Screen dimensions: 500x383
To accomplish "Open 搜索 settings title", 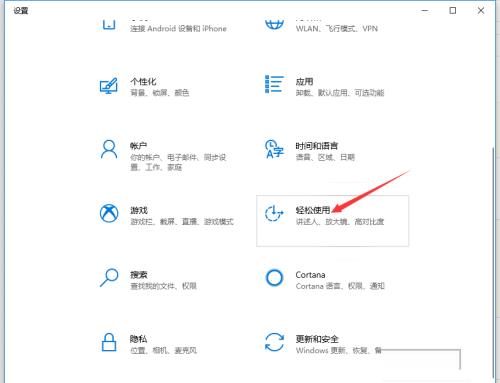I will pos(139,275).
